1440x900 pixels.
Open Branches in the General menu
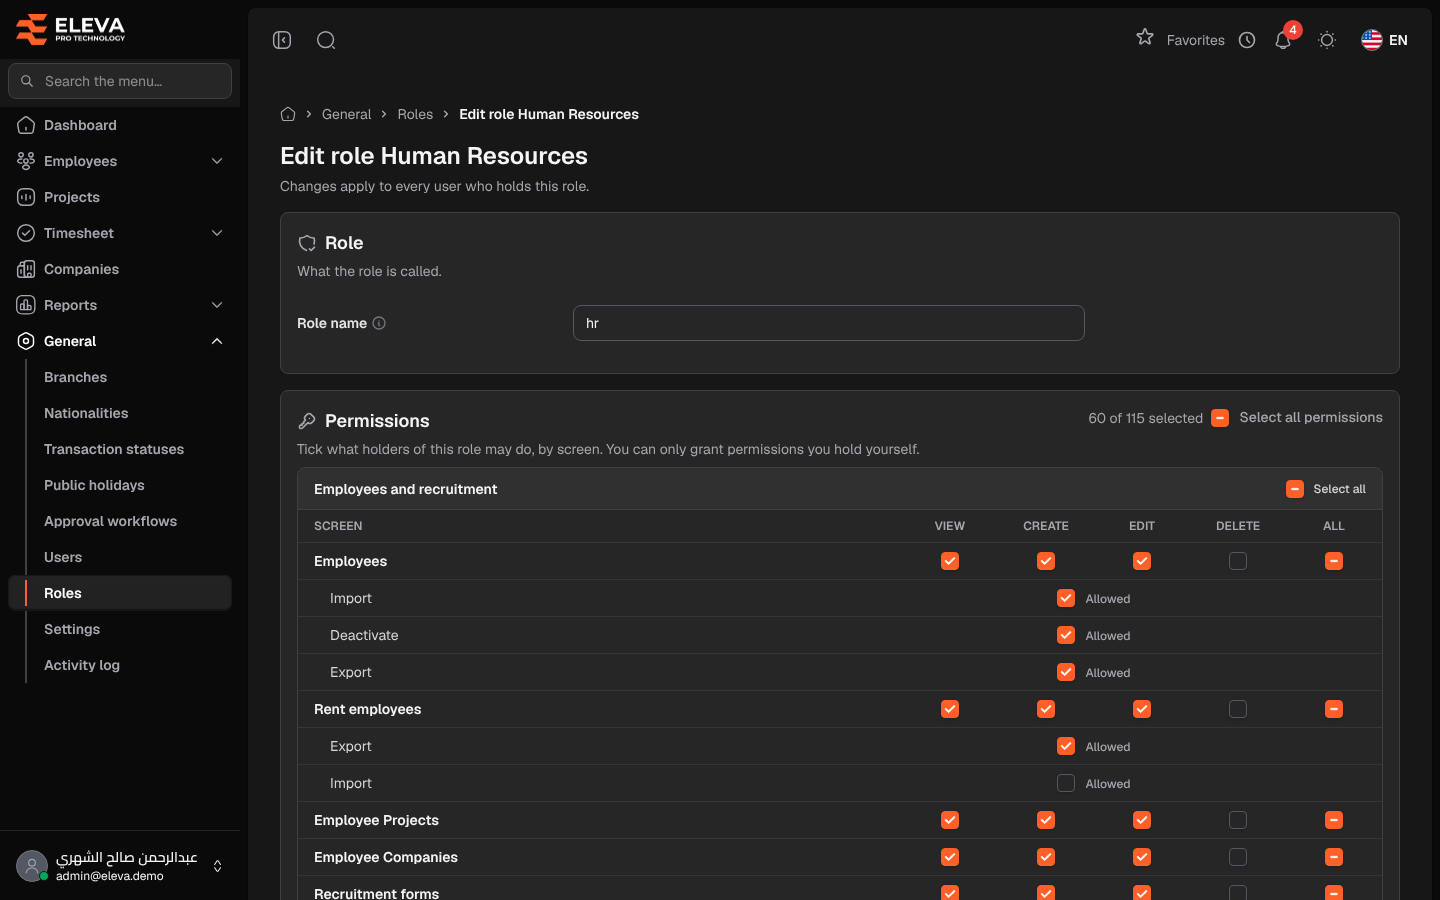coord(75,377)
